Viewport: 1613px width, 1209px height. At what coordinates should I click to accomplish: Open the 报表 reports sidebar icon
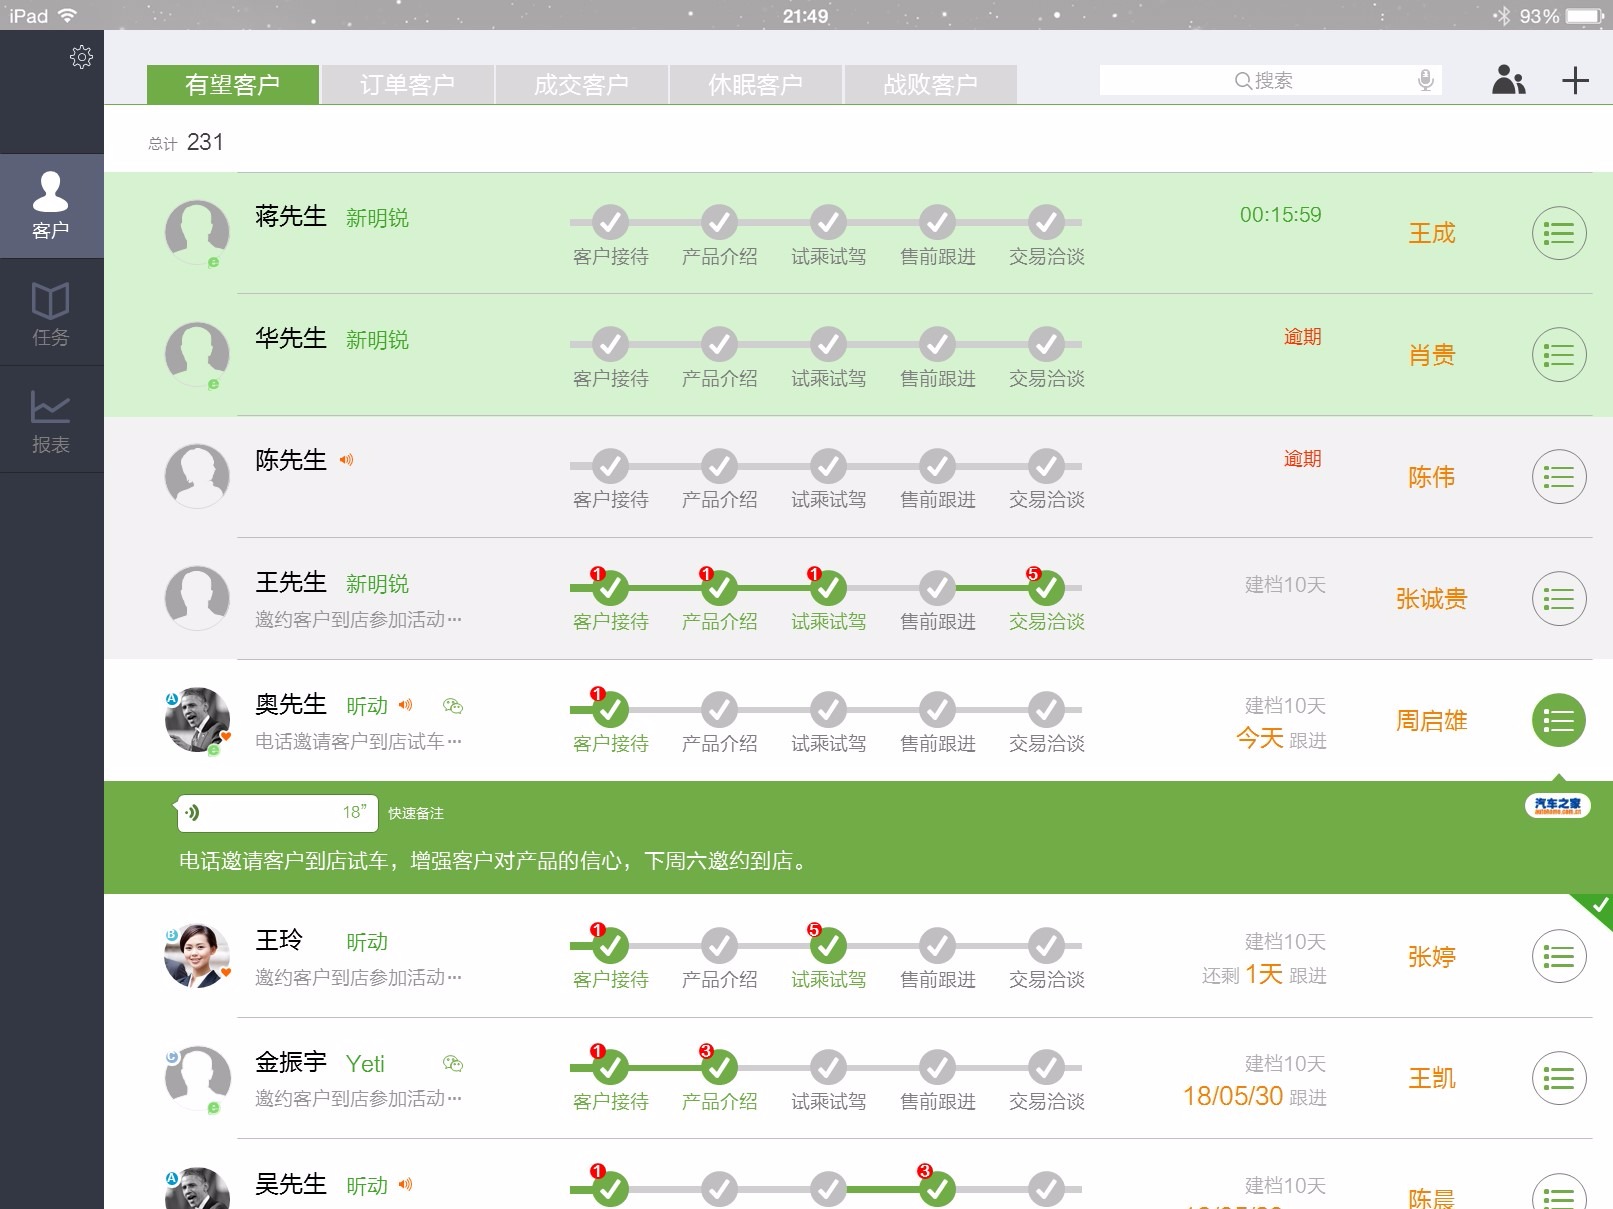(x=51, y=420)
